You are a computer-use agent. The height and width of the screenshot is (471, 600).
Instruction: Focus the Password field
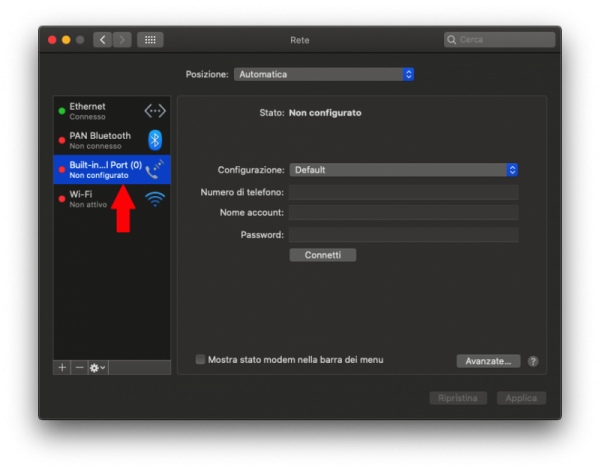click(x=404, y=235)
